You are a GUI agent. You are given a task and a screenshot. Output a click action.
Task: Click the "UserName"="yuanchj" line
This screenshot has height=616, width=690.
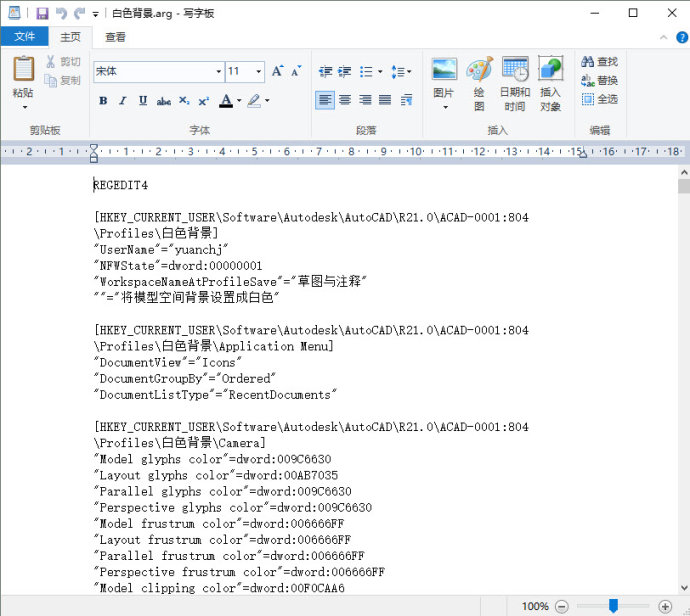tap(161, 249)
